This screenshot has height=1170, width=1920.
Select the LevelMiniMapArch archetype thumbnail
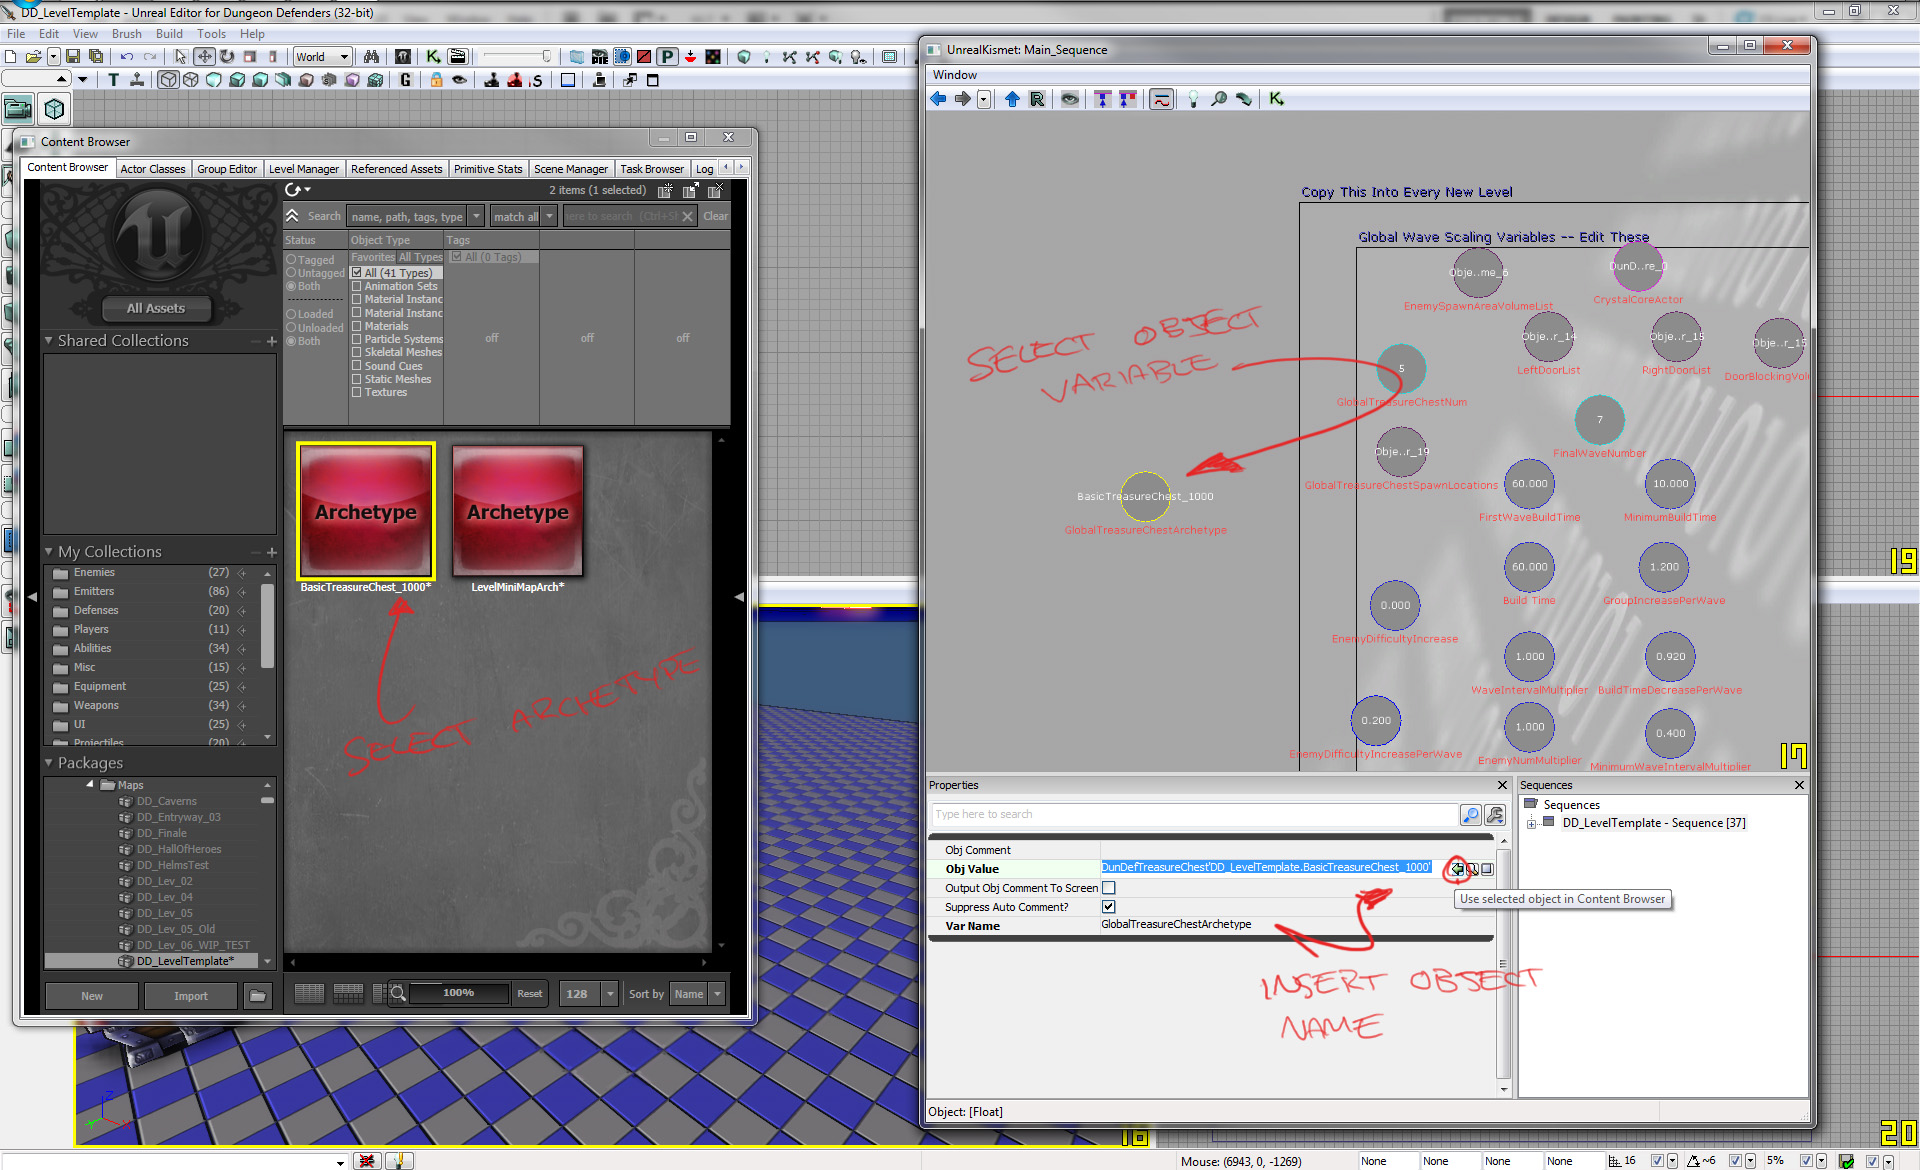pos(518,511)
